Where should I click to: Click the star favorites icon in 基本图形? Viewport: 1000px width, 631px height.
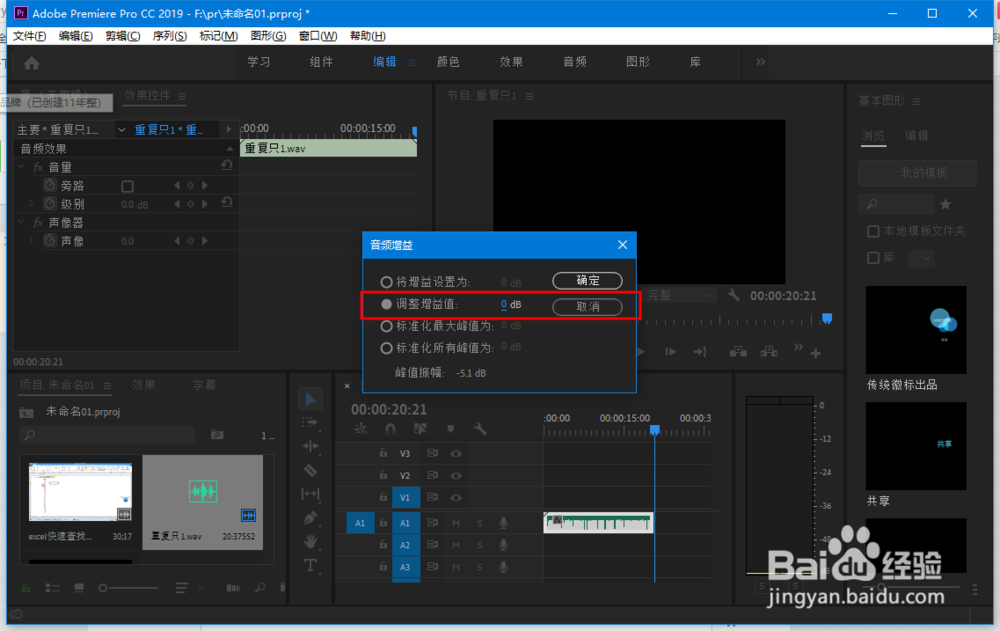pos(945,204)
